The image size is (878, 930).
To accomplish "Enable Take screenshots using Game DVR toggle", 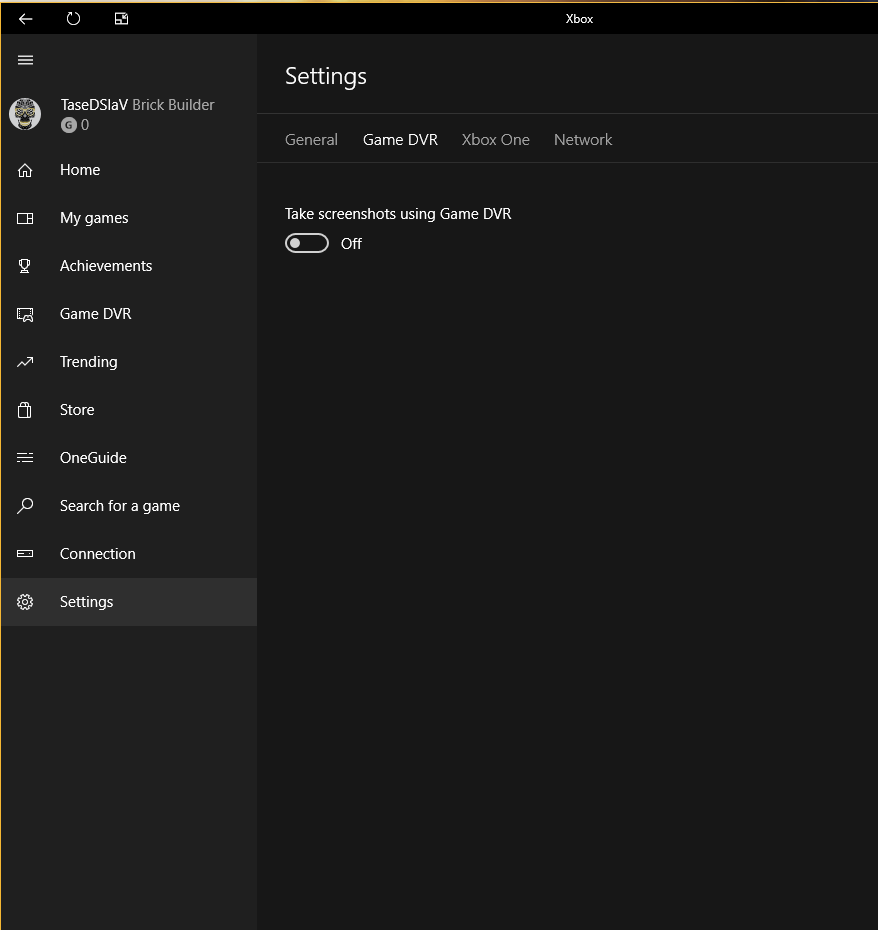I will [x=307, y=243].
